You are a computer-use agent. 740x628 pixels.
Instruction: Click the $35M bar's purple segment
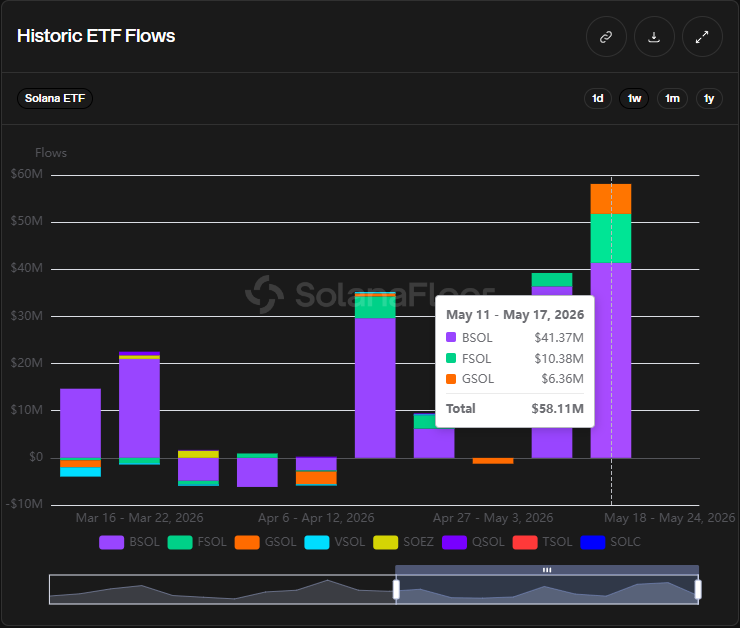tap(375, 388)
